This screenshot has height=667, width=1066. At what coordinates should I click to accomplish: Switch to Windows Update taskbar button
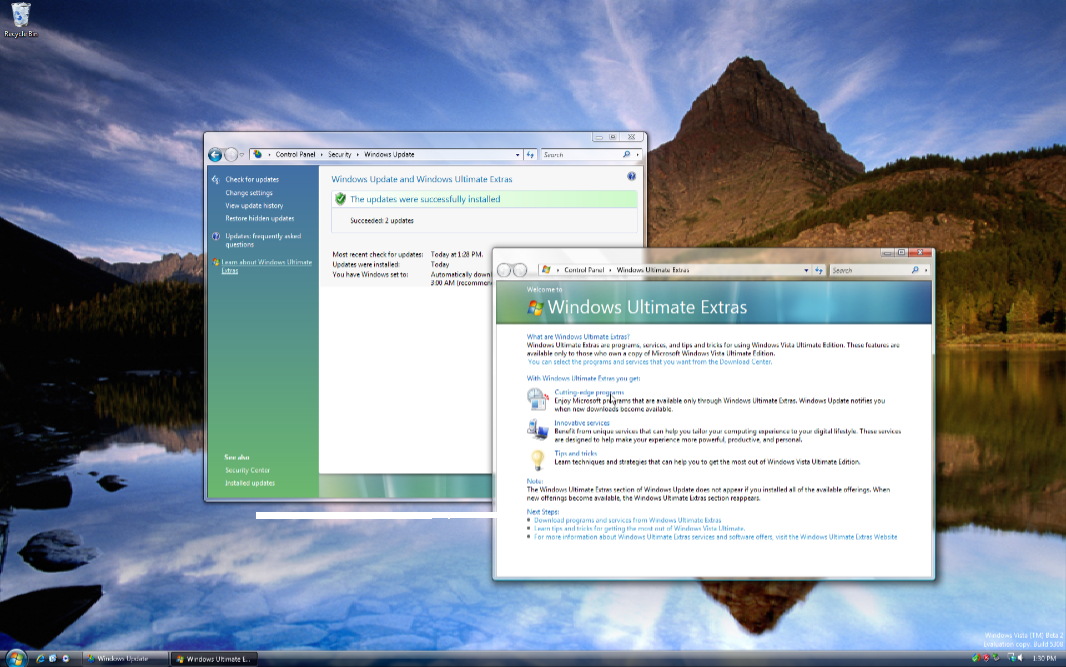click(124, 659)
